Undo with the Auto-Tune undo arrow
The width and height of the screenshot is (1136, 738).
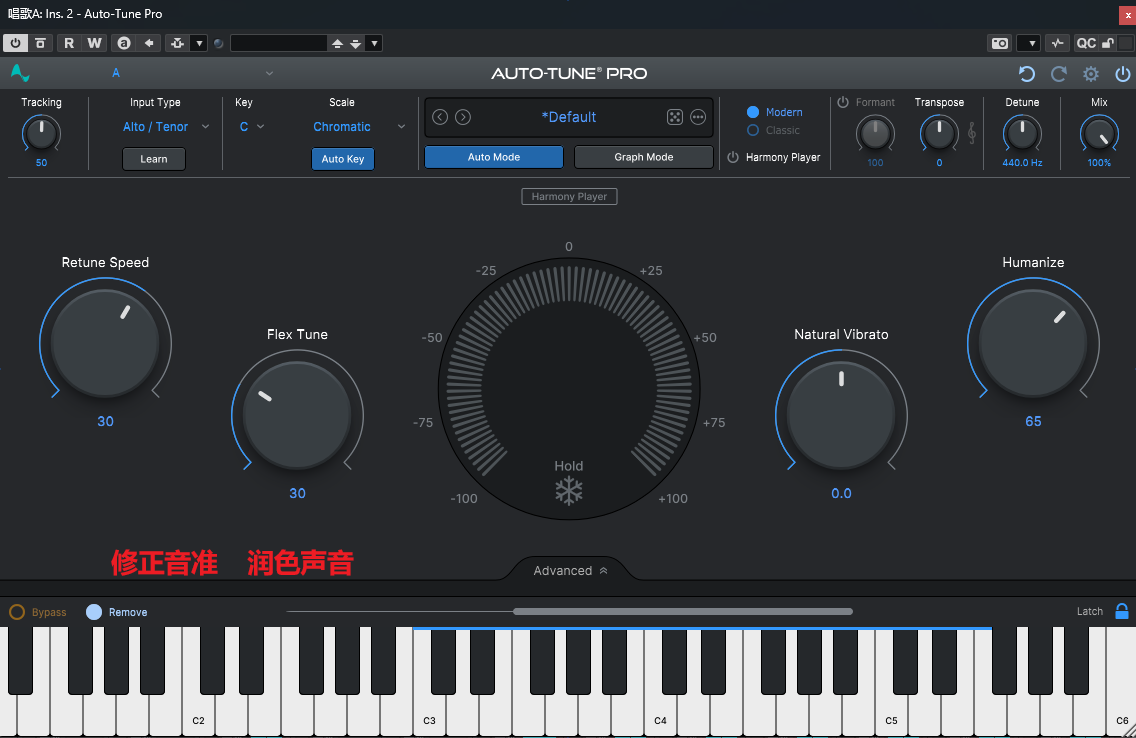tap(1027, 74)
